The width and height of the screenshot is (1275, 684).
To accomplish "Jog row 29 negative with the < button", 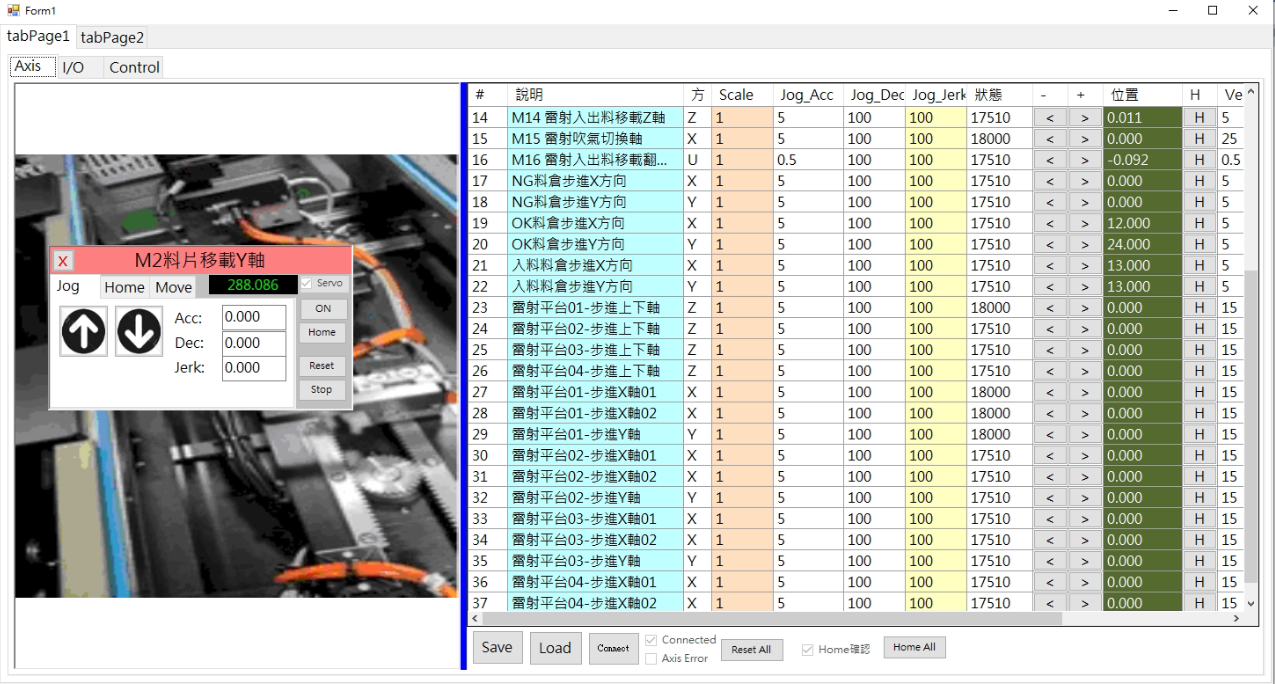I will pos(1049,434).
